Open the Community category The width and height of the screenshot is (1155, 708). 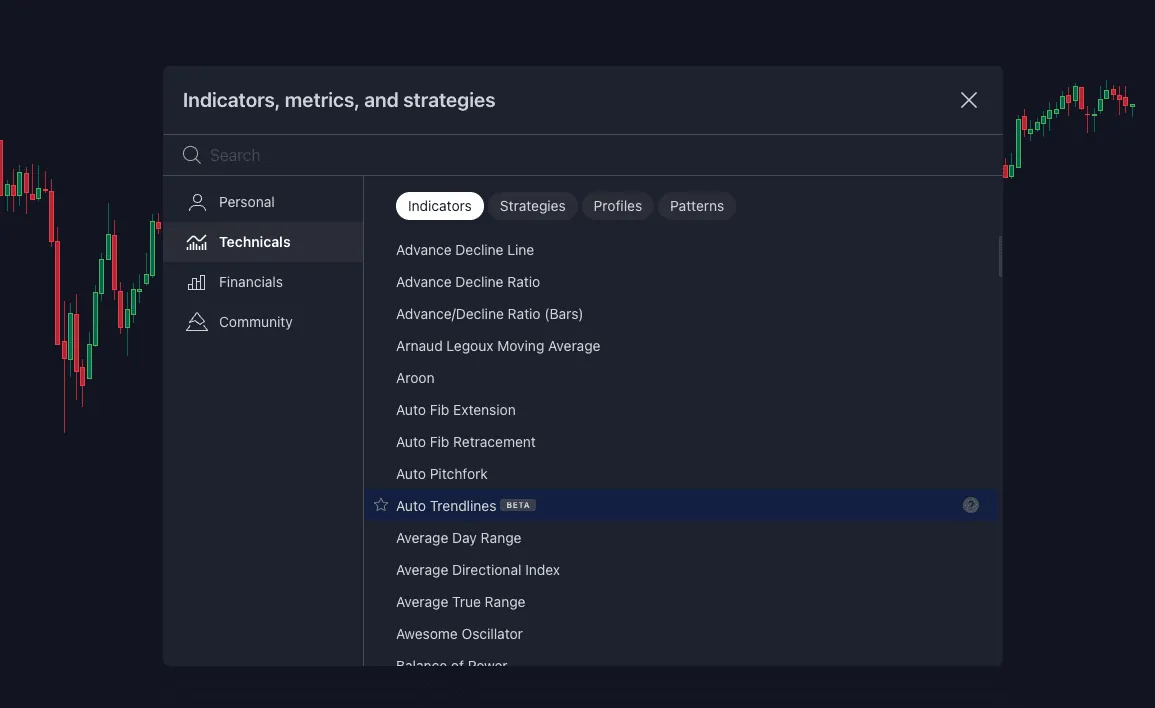tap(264, 322)
